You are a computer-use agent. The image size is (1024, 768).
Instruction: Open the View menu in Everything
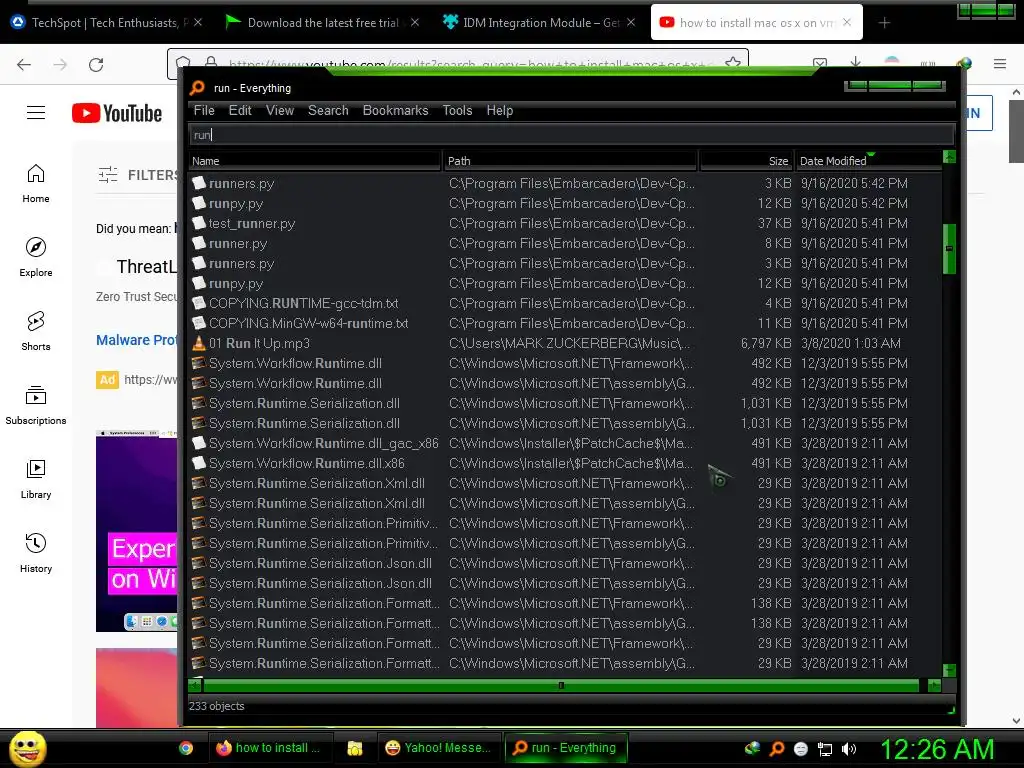coord(280,110)
